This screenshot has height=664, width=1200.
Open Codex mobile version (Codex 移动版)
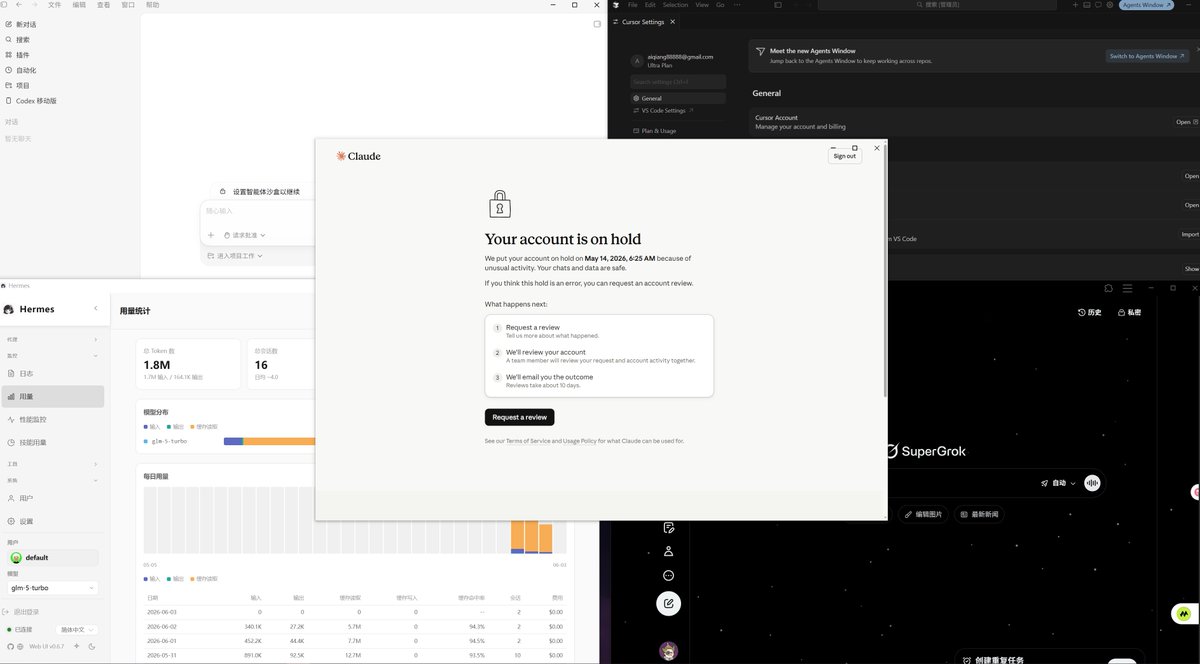32,101
